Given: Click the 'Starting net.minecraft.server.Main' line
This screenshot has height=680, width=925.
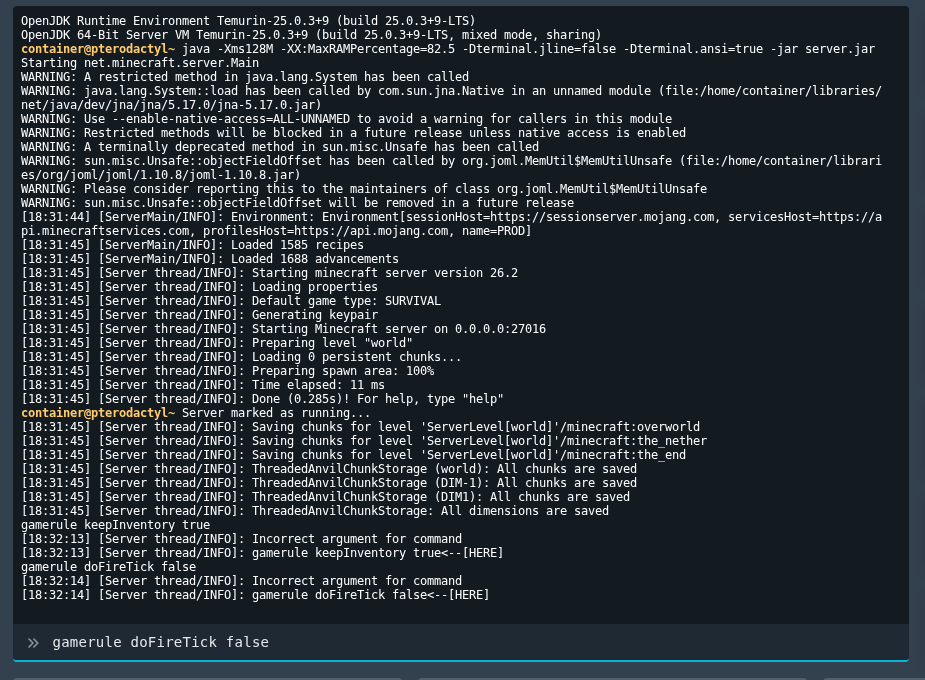Looking at the screenshot, I should click(x=140, y=63).
